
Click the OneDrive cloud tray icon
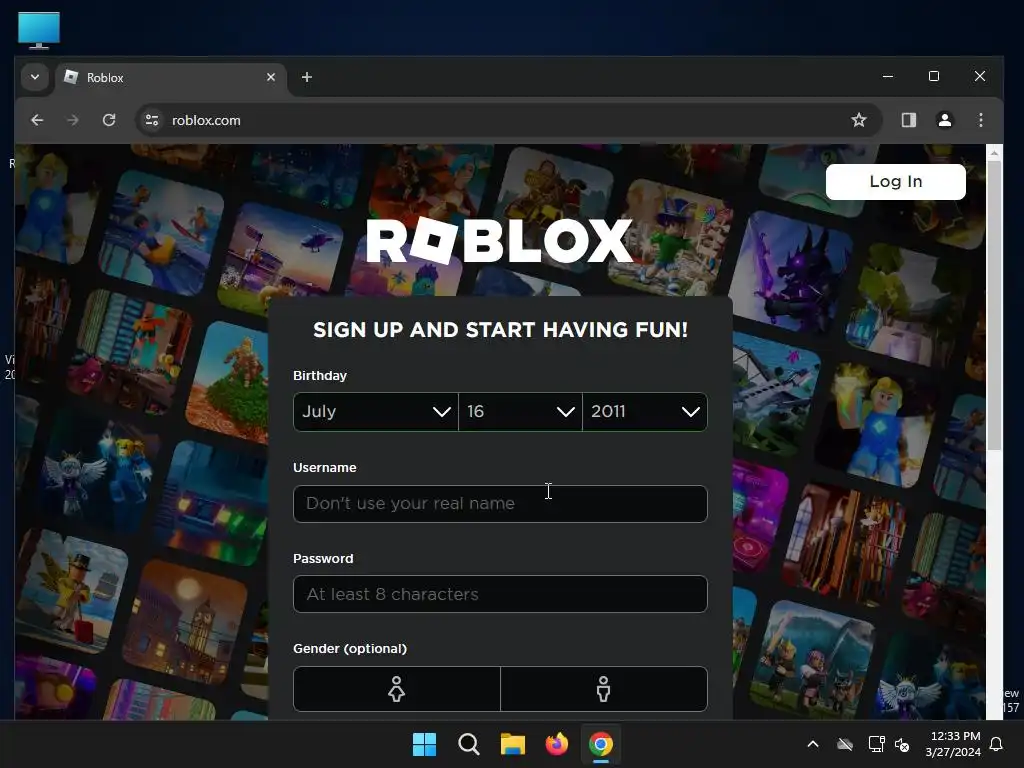point(845,744)
